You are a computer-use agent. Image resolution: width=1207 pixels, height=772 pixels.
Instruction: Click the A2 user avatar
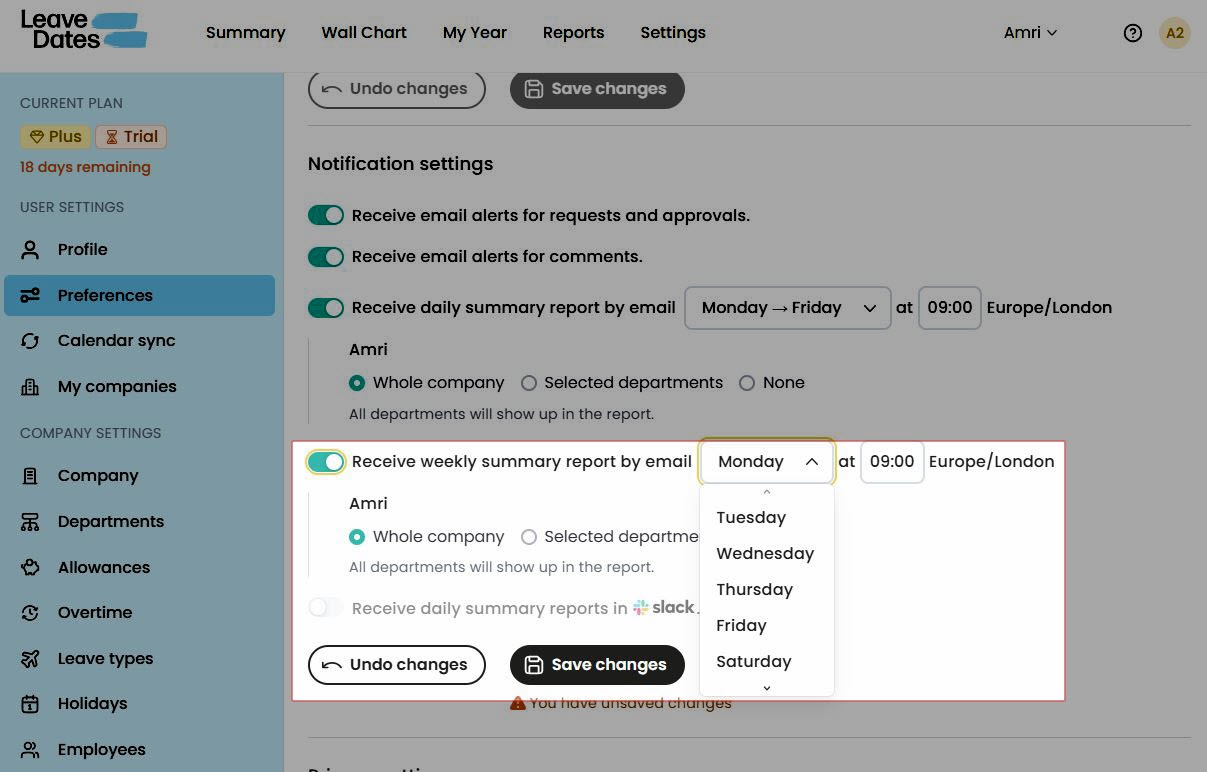tap(1175, 33)
